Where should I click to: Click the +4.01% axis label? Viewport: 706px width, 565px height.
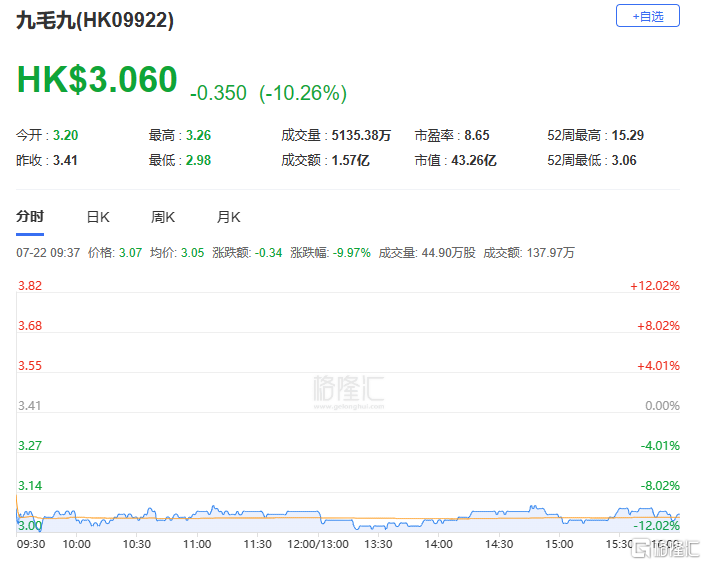[658, 366]
